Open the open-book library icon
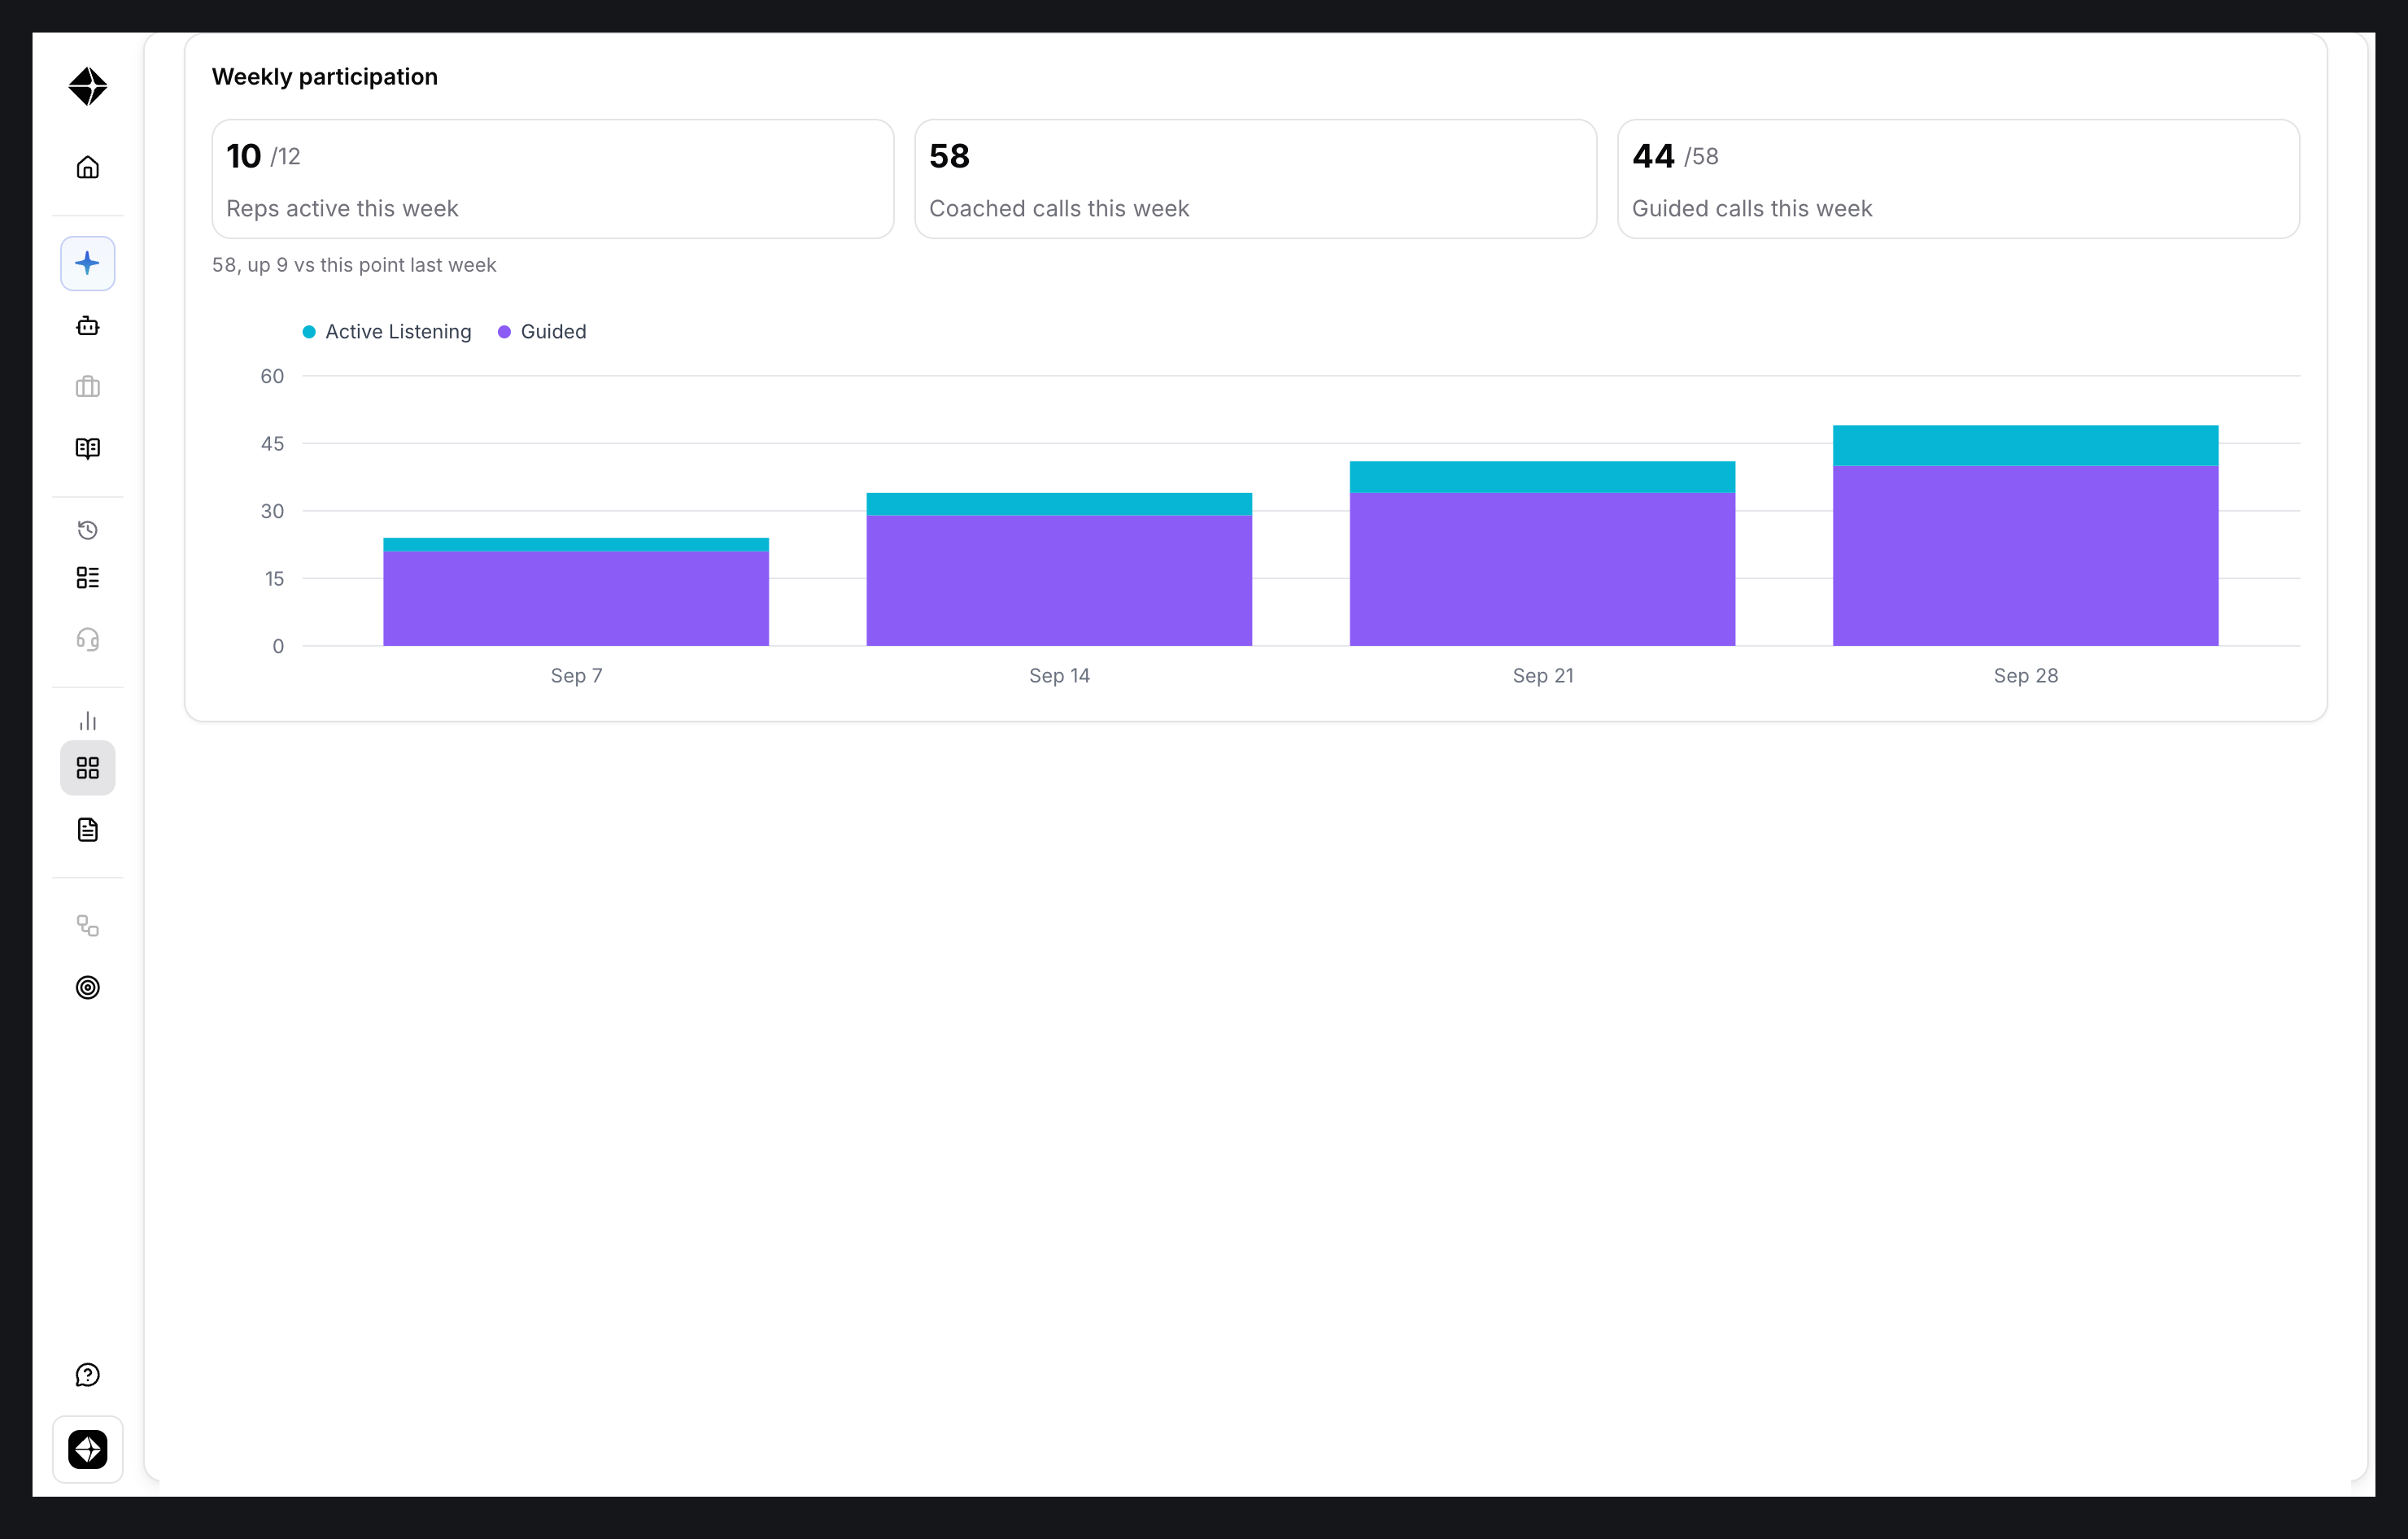 tap(88, 448)
